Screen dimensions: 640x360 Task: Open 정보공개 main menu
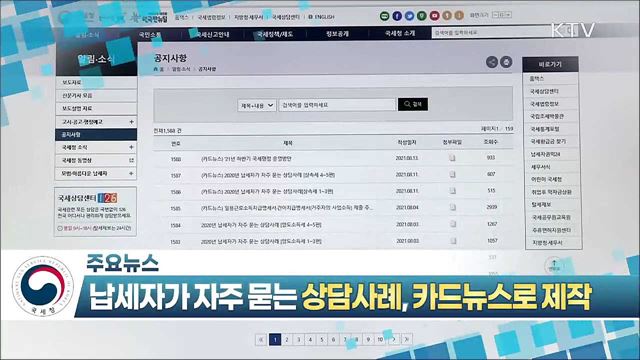pos(337,34)
